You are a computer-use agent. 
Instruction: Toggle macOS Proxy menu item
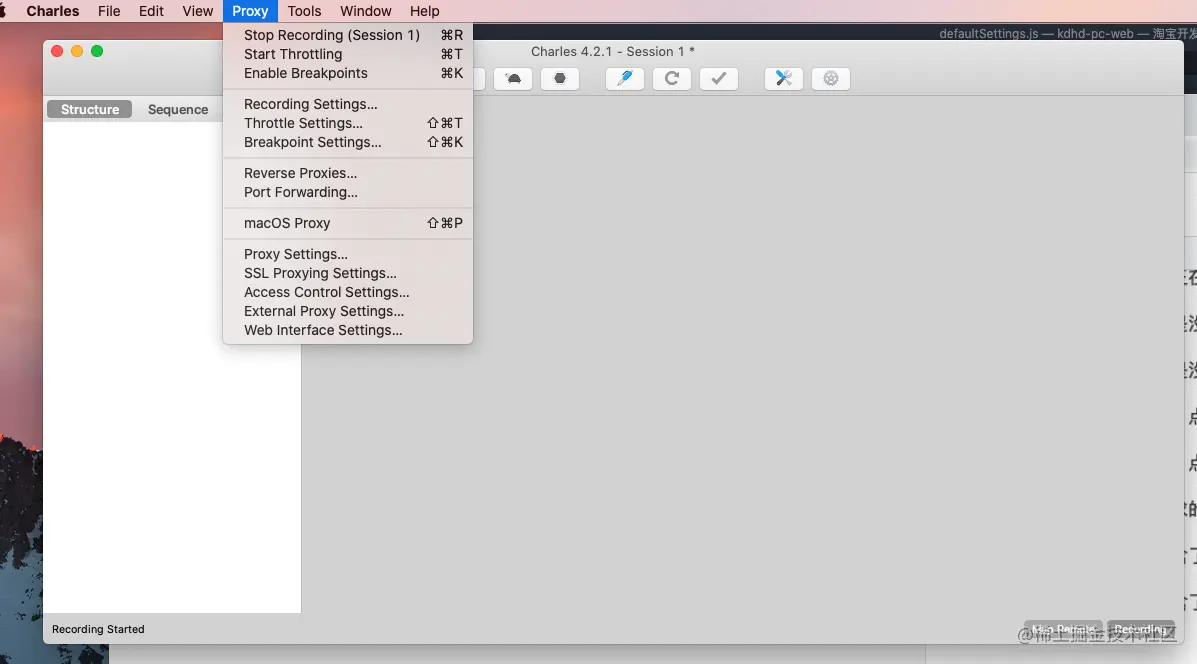pyautogui.click(x=348, y=223)
